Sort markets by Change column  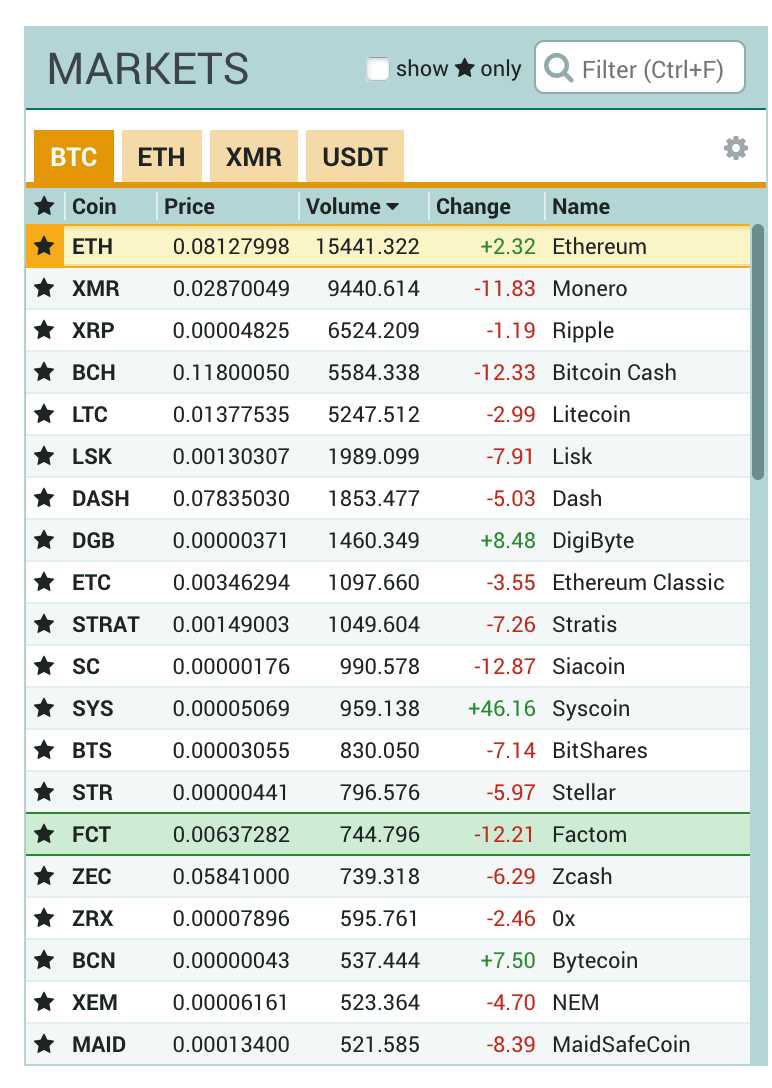pyautogui.click(x=473, y=207)
